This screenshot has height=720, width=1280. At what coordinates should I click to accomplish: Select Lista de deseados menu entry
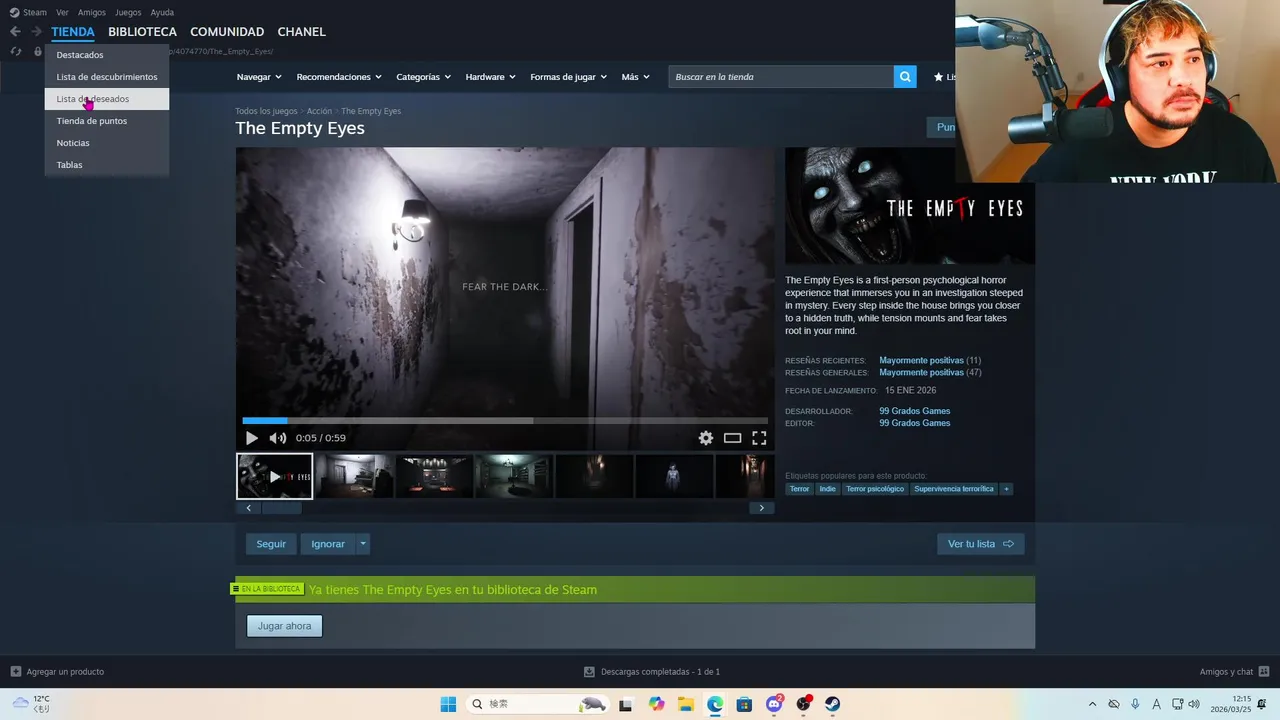click(x=106, y=99)
